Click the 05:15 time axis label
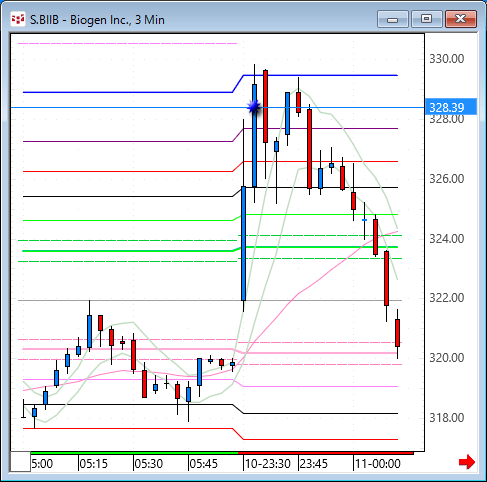The width and height of the screenshot is (487, 482). (94, 464)
